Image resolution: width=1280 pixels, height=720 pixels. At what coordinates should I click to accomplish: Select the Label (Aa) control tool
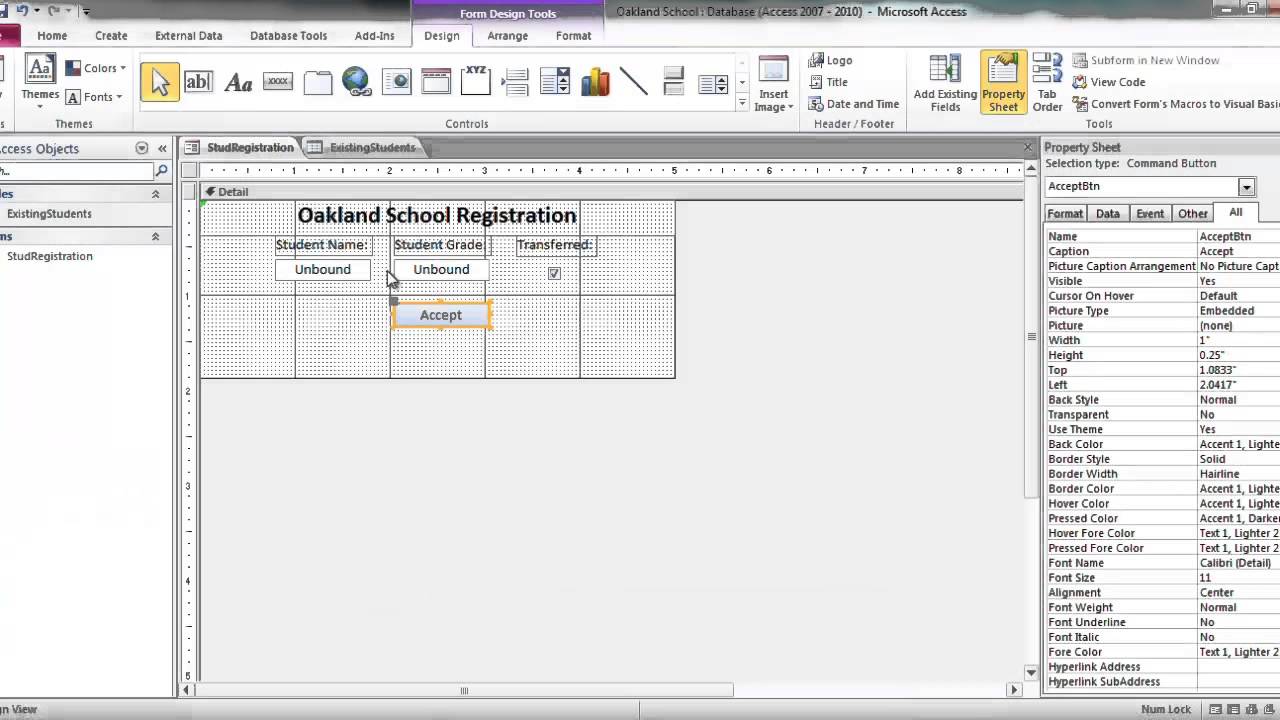point(238,82)
